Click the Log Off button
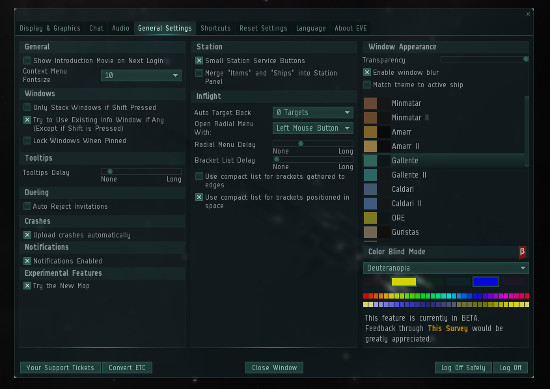Viewport: 550px width, 389px height. point(510,368)
